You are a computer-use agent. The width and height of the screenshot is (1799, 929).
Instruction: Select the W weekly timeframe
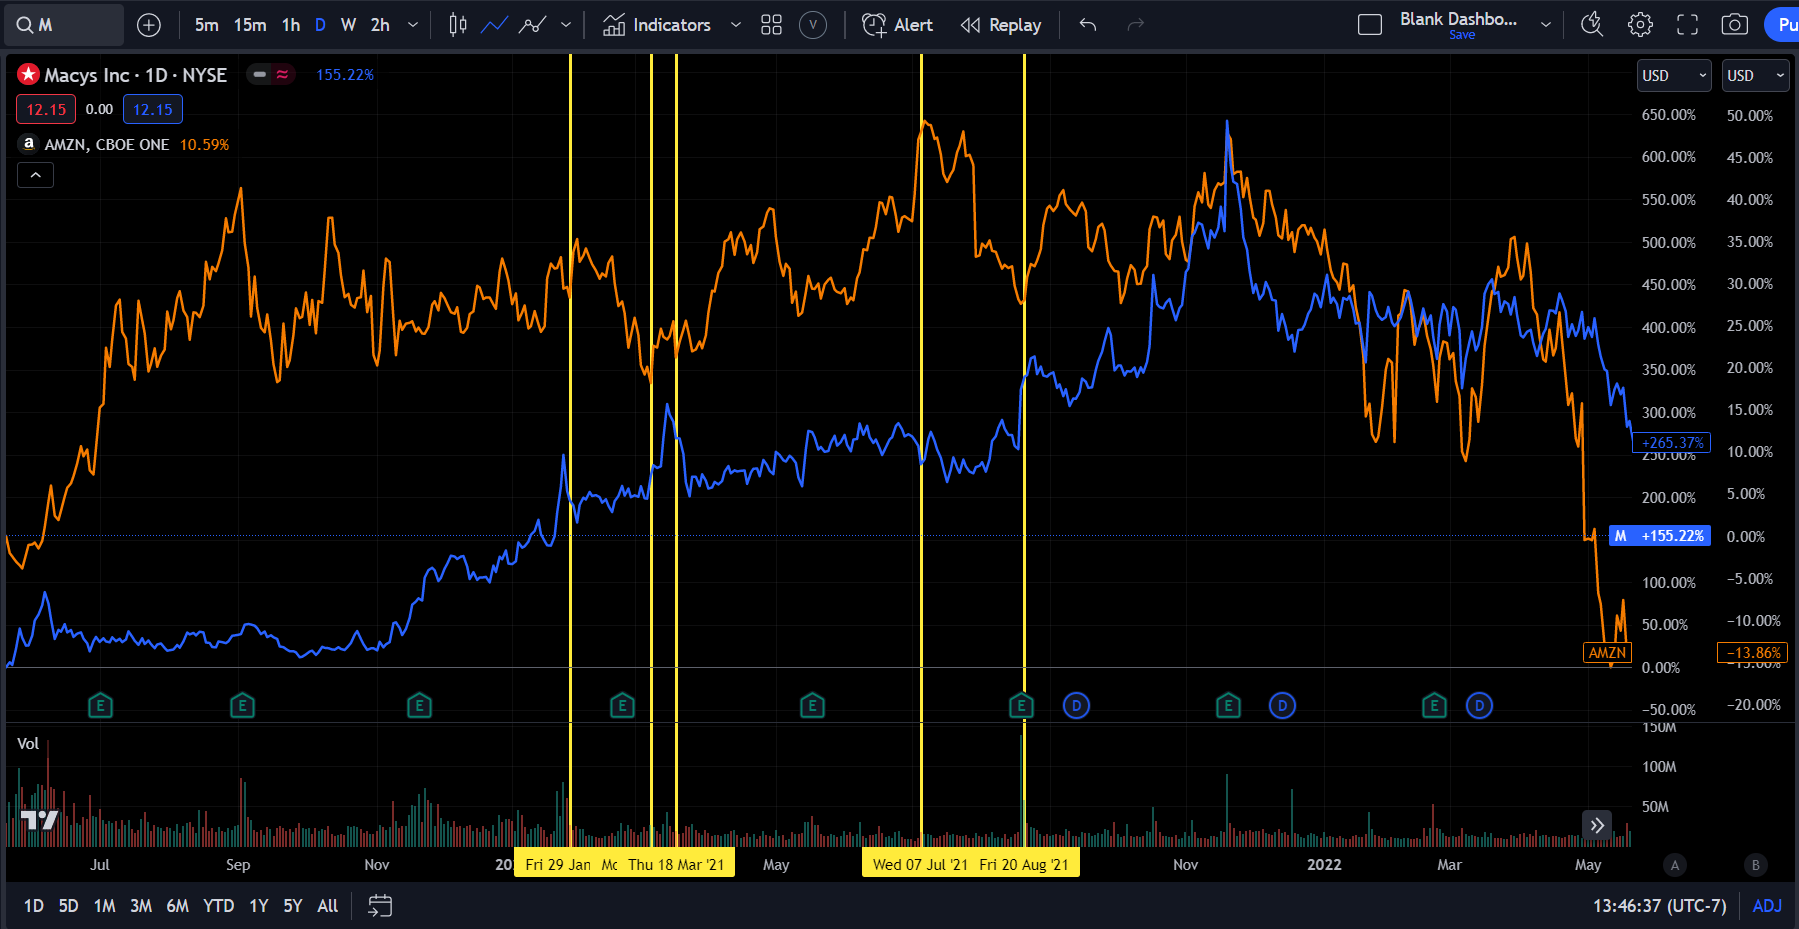(x=348, y=25)
